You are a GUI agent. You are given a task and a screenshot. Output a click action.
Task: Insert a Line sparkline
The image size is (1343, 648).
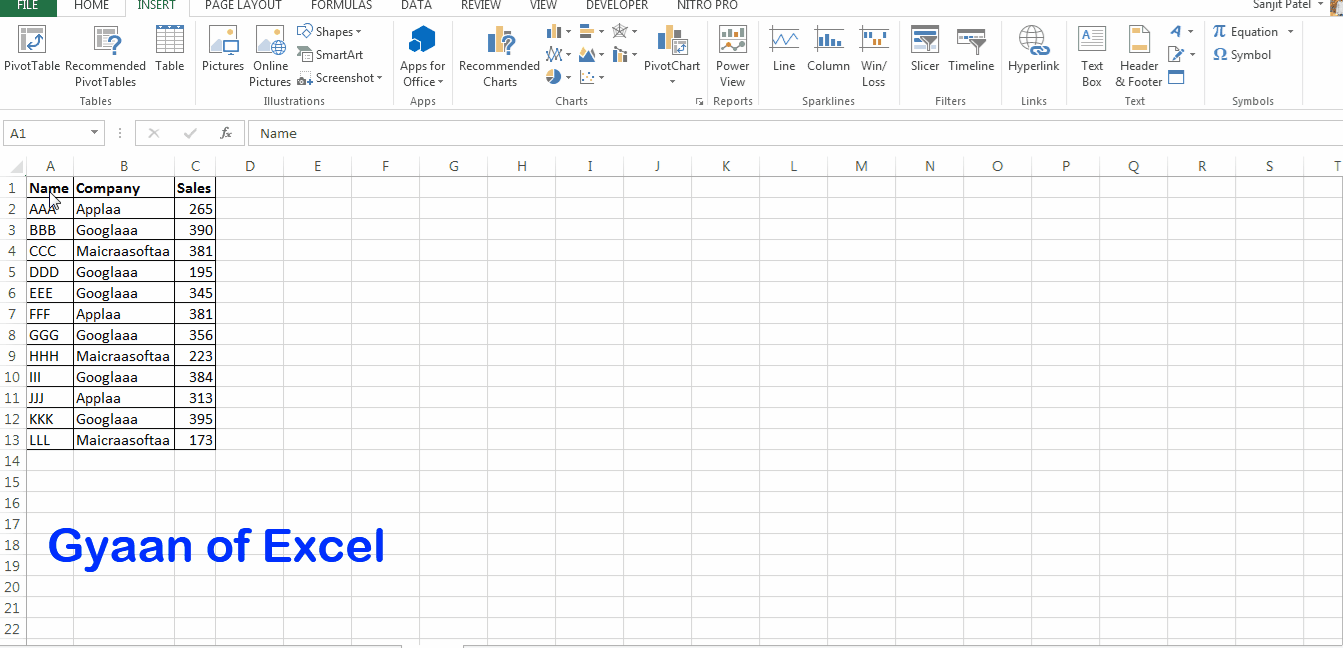click(783, 50)
